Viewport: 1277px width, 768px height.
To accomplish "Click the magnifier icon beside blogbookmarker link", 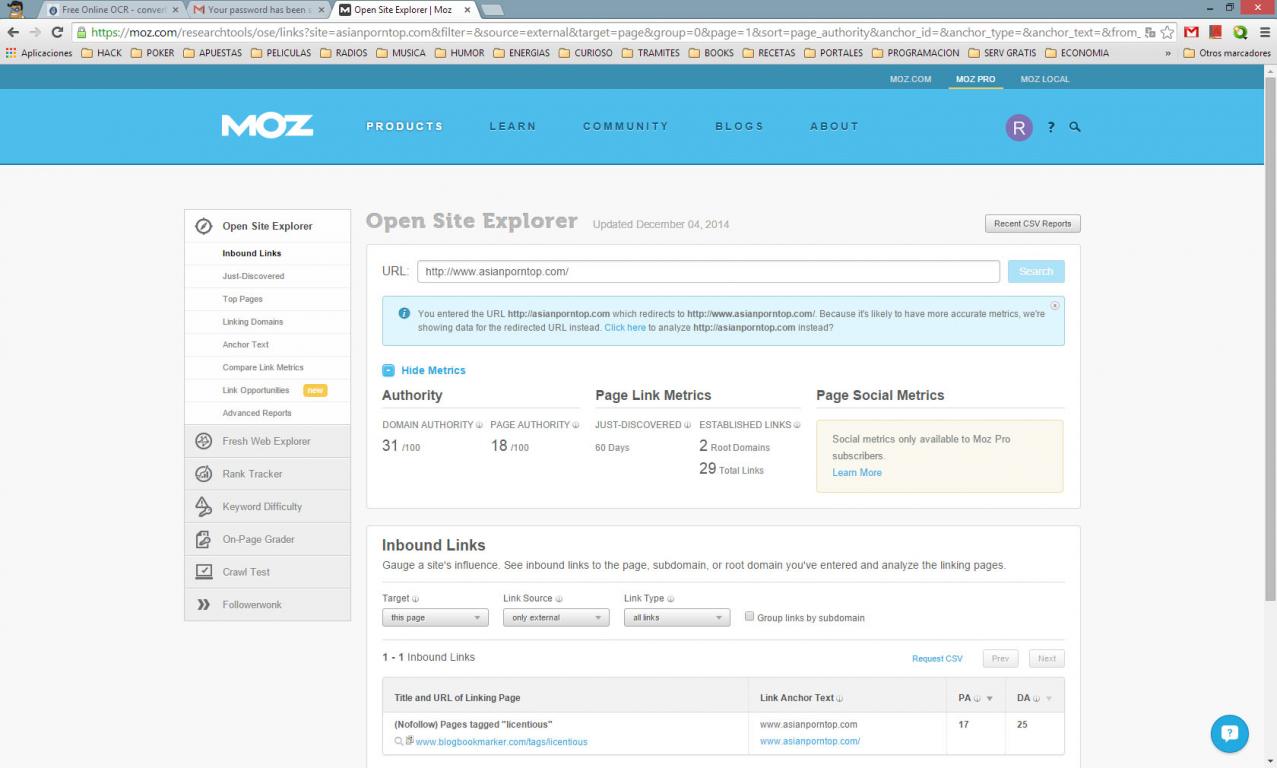I will 399,741.
